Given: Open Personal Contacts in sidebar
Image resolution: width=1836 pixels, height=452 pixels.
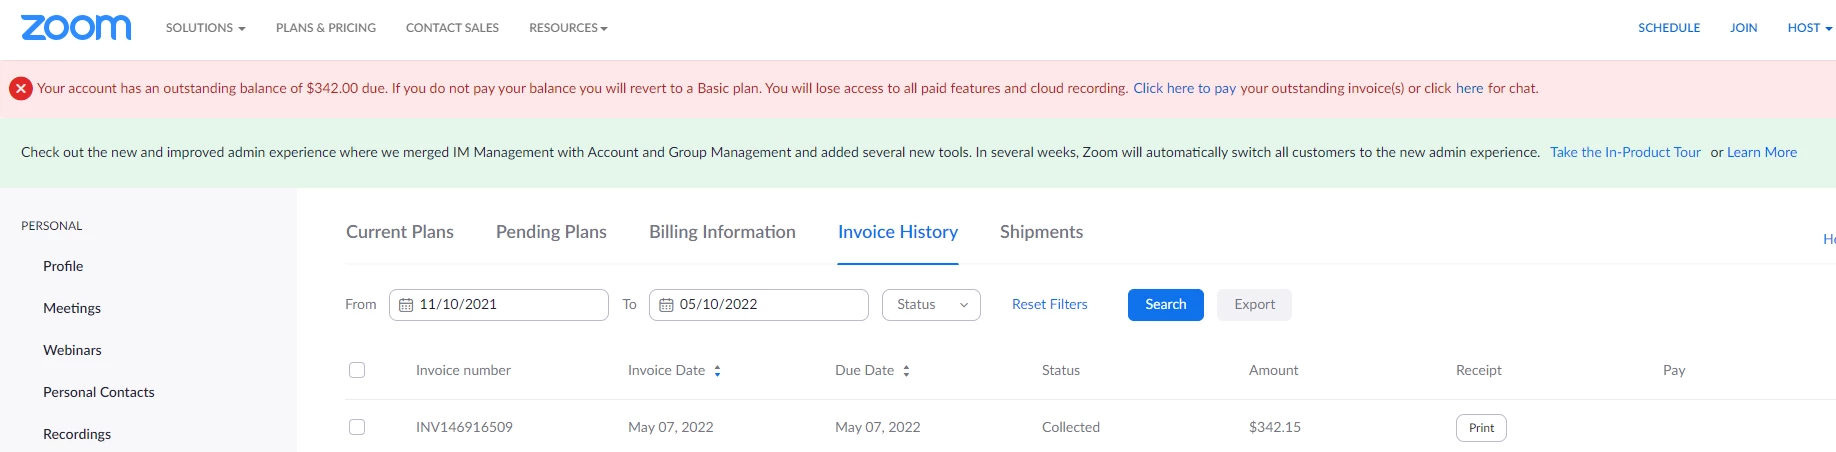Looking at the screenshot, I should pos(99,392).
